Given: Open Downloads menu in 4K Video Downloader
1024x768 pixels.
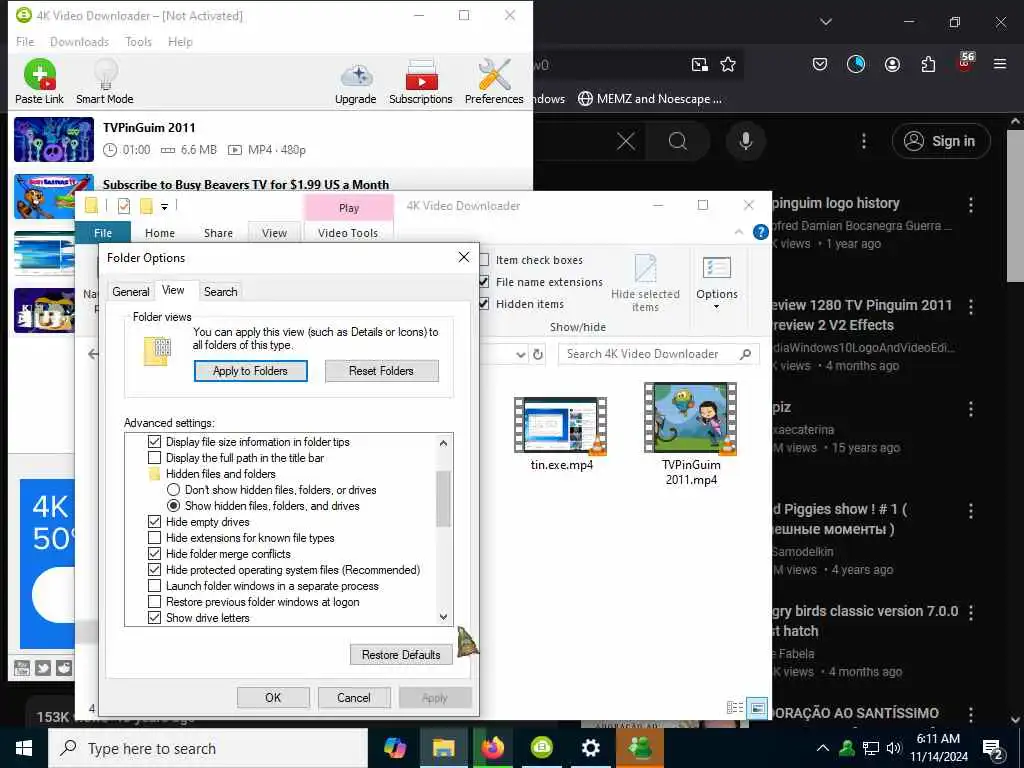Looking at the screenshot, I should click(79, 42).
